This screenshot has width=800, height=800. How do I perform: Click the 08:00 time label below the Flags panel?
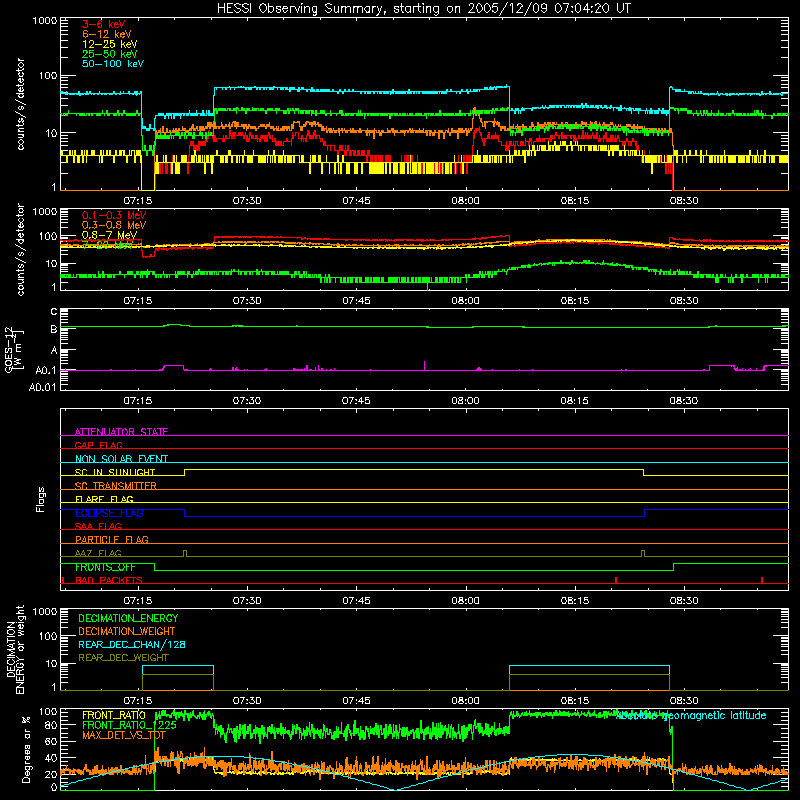tap(465, 601)
